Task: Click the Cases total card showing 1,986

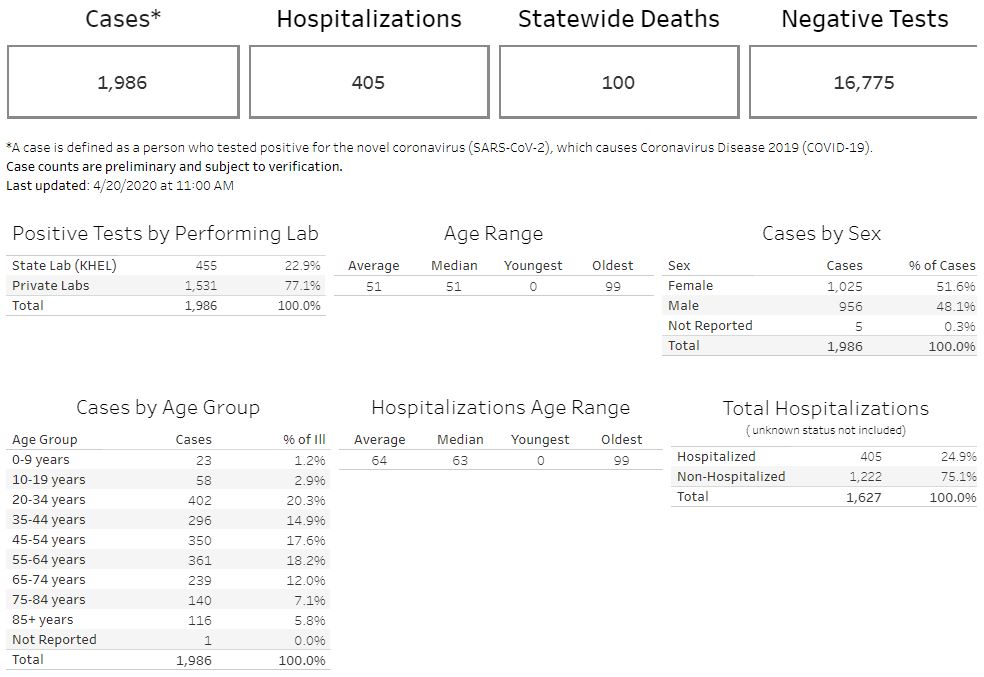Action: point(122,82)
